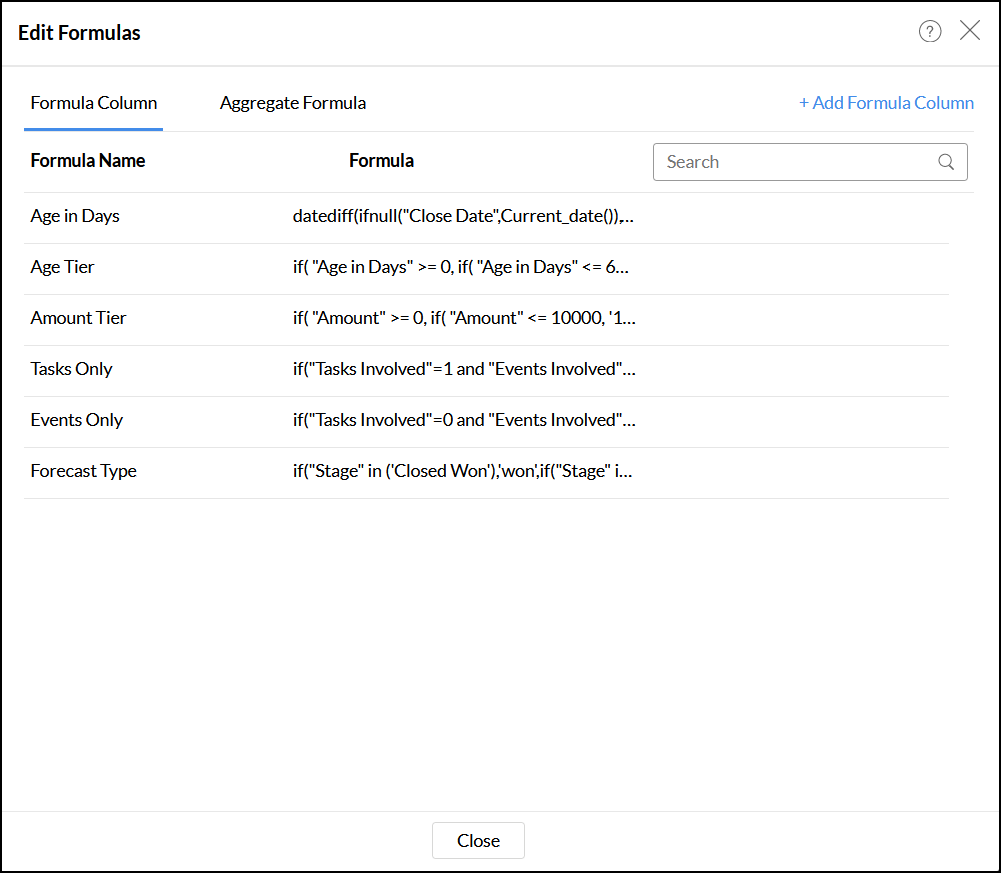This screenshot has height=873, width=1001.
Task: Select the Forecast Type formula name
Action: [x=84, y=471]
